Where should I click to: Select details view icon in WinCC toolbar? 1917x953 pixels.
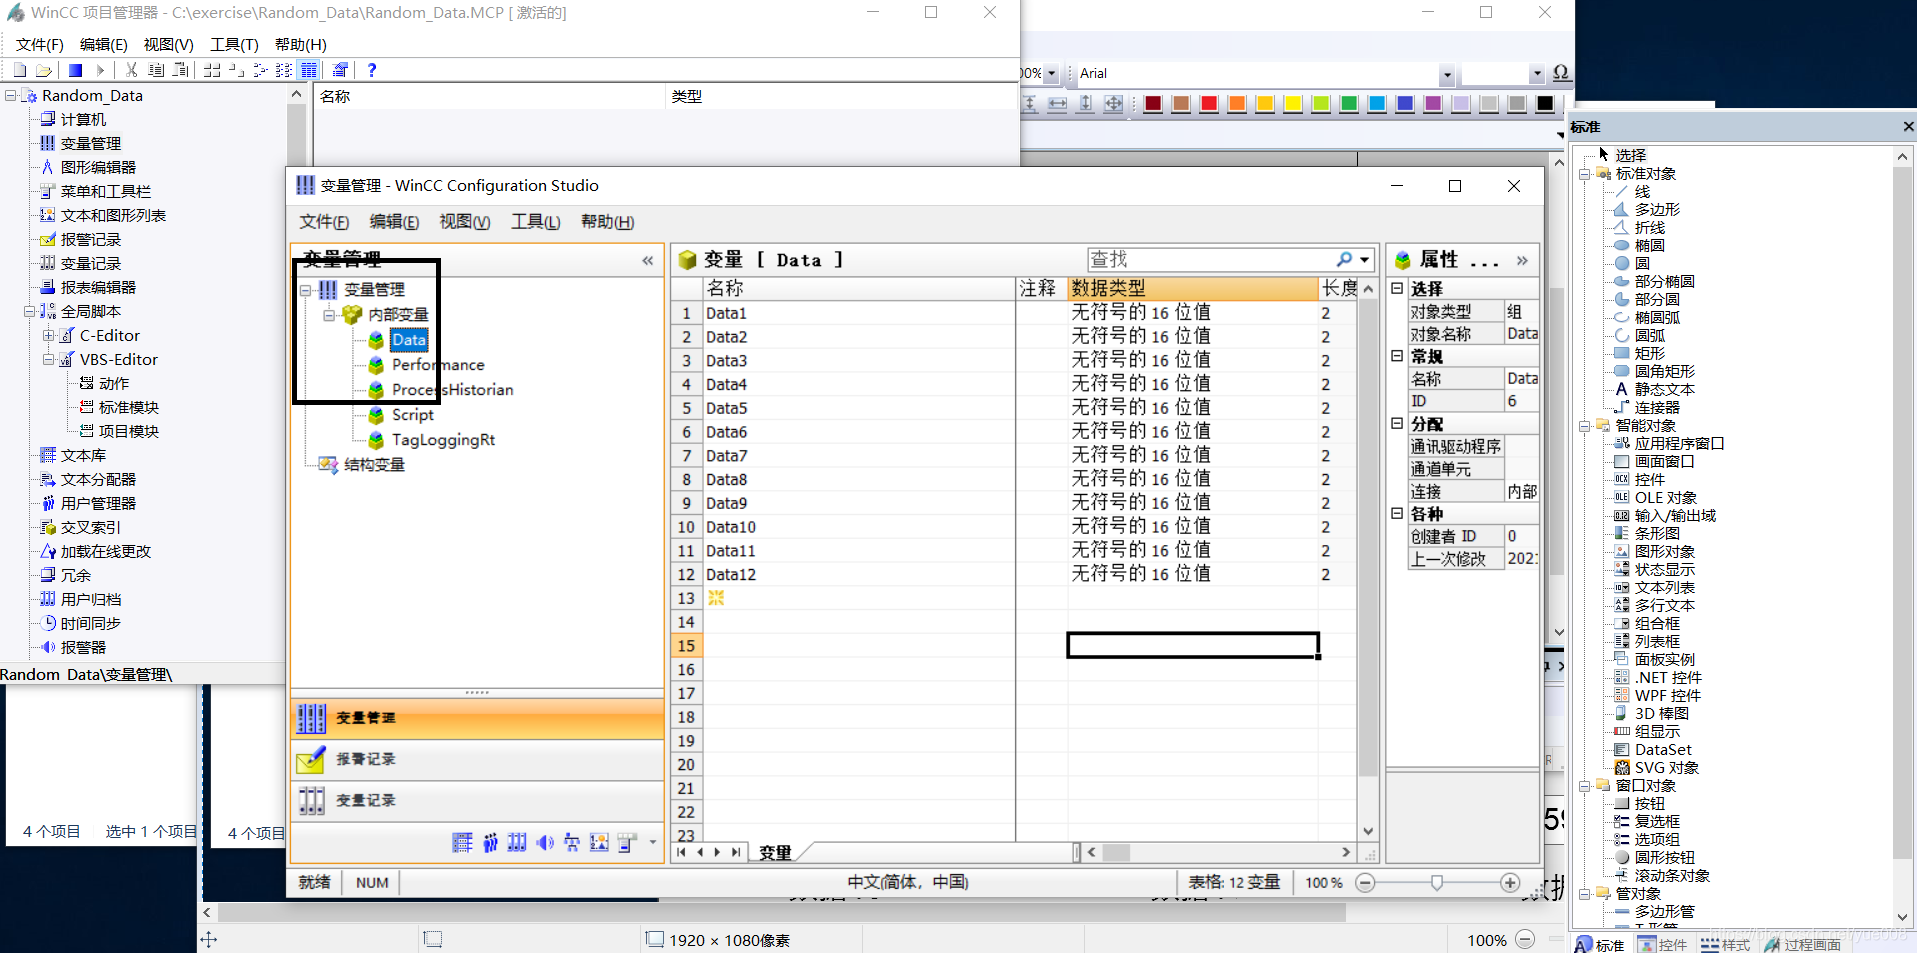click(309, 70)
